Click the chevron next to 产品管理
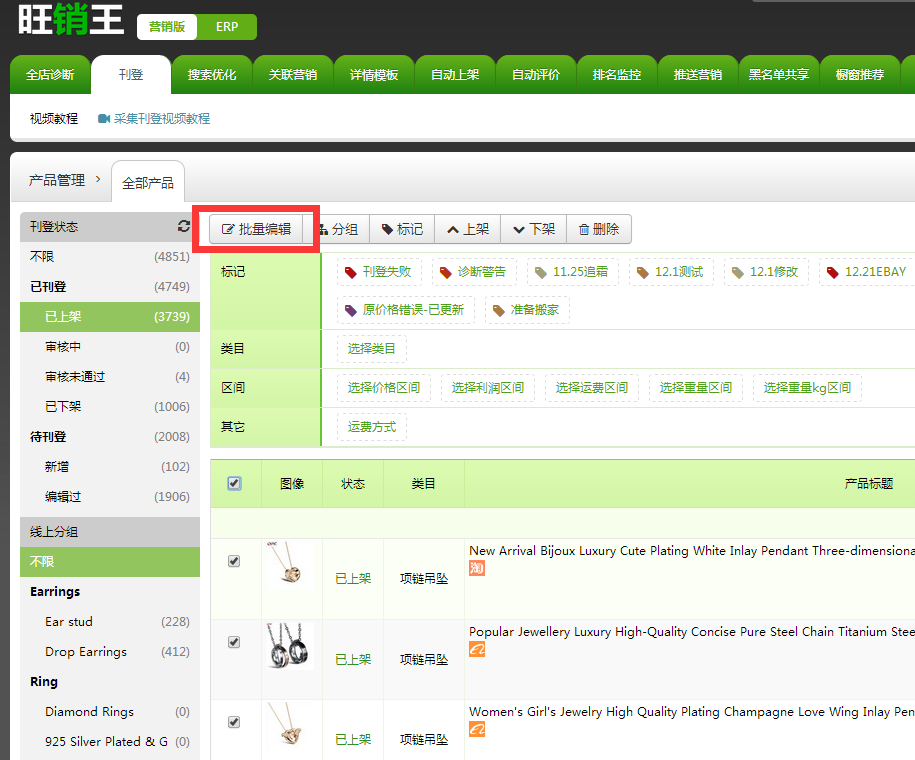Image resolution: width=915 pixels, height=760 pixels. (98, 179)
